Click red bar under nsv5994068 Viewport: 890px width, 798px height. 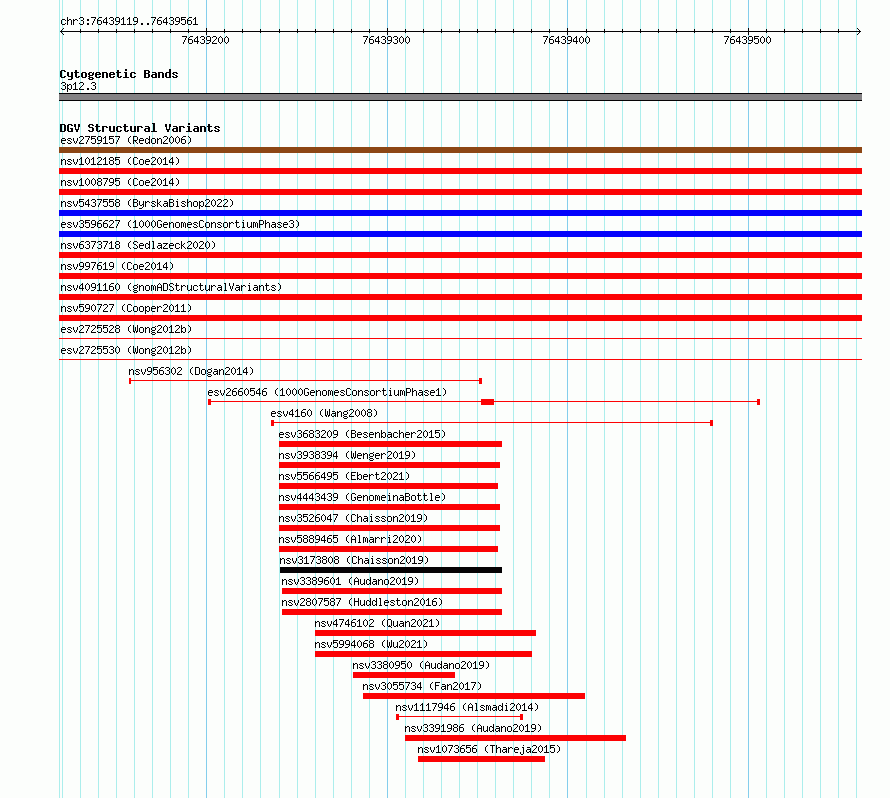(x=423, y=654)
